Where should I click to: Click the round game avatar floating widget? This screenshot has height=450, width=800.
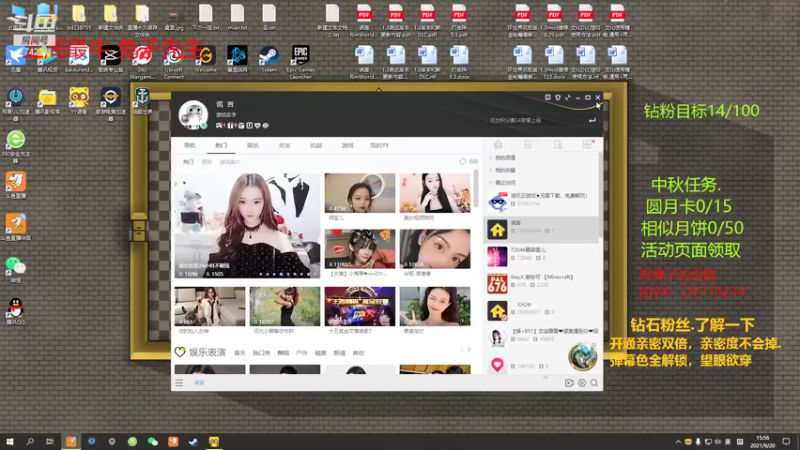582,356
